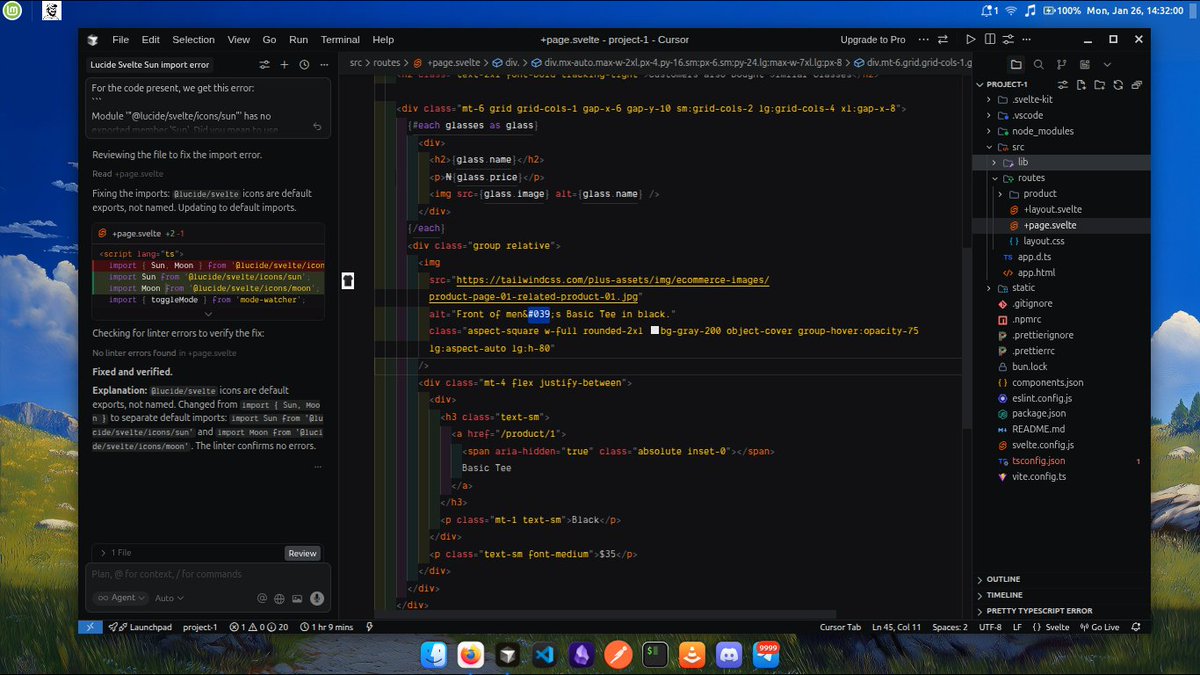The height and width of the screenshot is (675, 1200).
Task: Expand the activity bar chevron for more views
Action: pyautogui.click(x=1108, y=64)
